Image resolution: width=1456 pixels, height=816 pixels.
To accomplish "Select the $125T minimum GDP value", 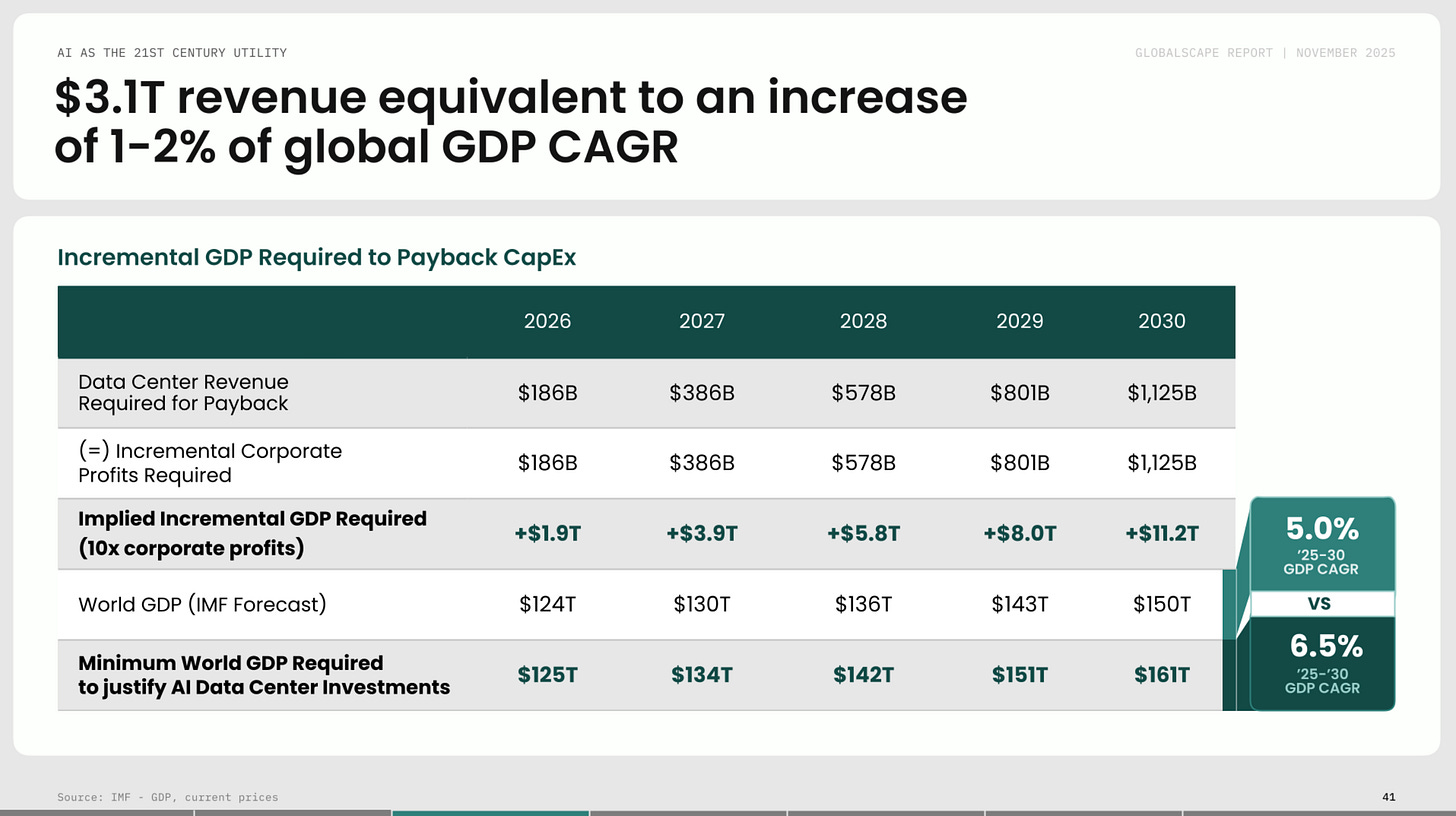I will coord(548,675).
